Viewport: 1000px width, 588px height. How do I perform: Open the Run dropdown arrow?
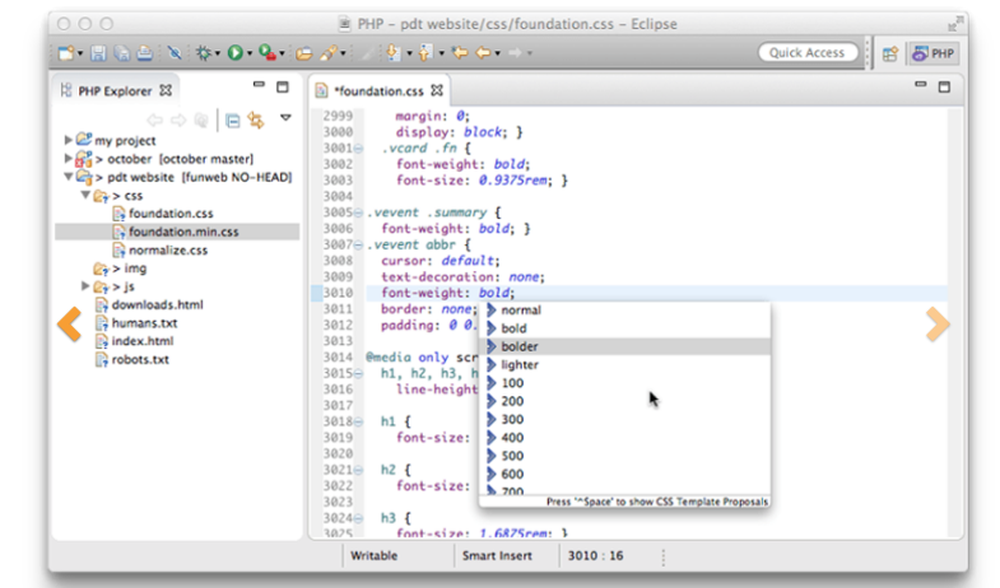point(249,54)
